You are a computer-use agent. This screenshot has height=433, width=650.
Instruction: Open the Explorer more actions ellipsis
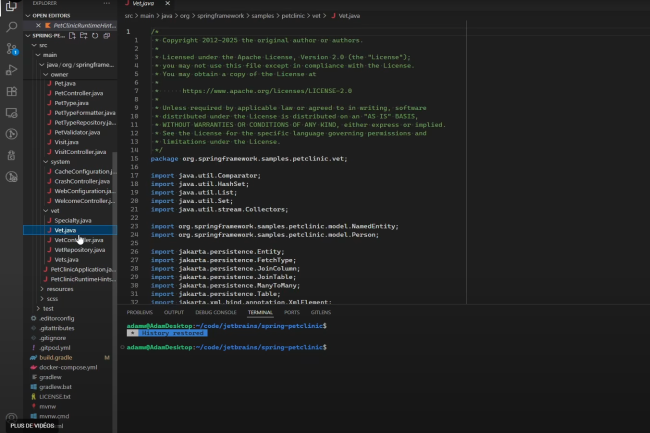[x=107, y=3]
